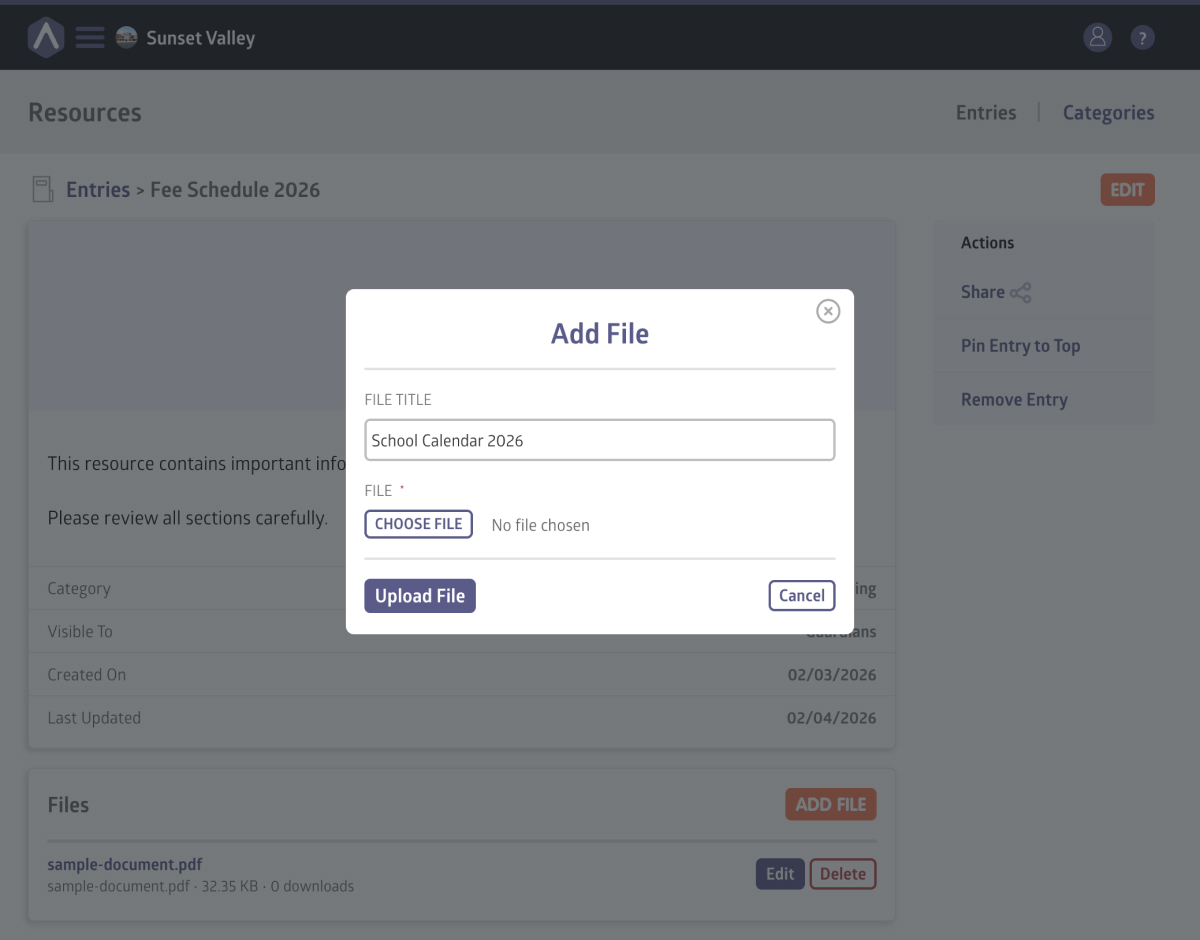
Task: Click the Upload File button
Action: [x=420, y=596]
